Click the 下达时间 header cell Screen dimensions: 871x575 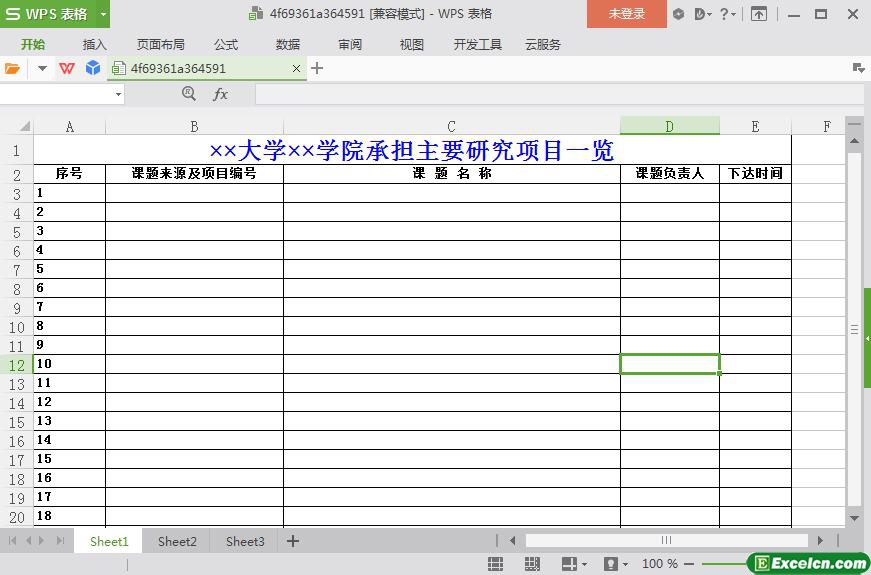tap(755, 174)
